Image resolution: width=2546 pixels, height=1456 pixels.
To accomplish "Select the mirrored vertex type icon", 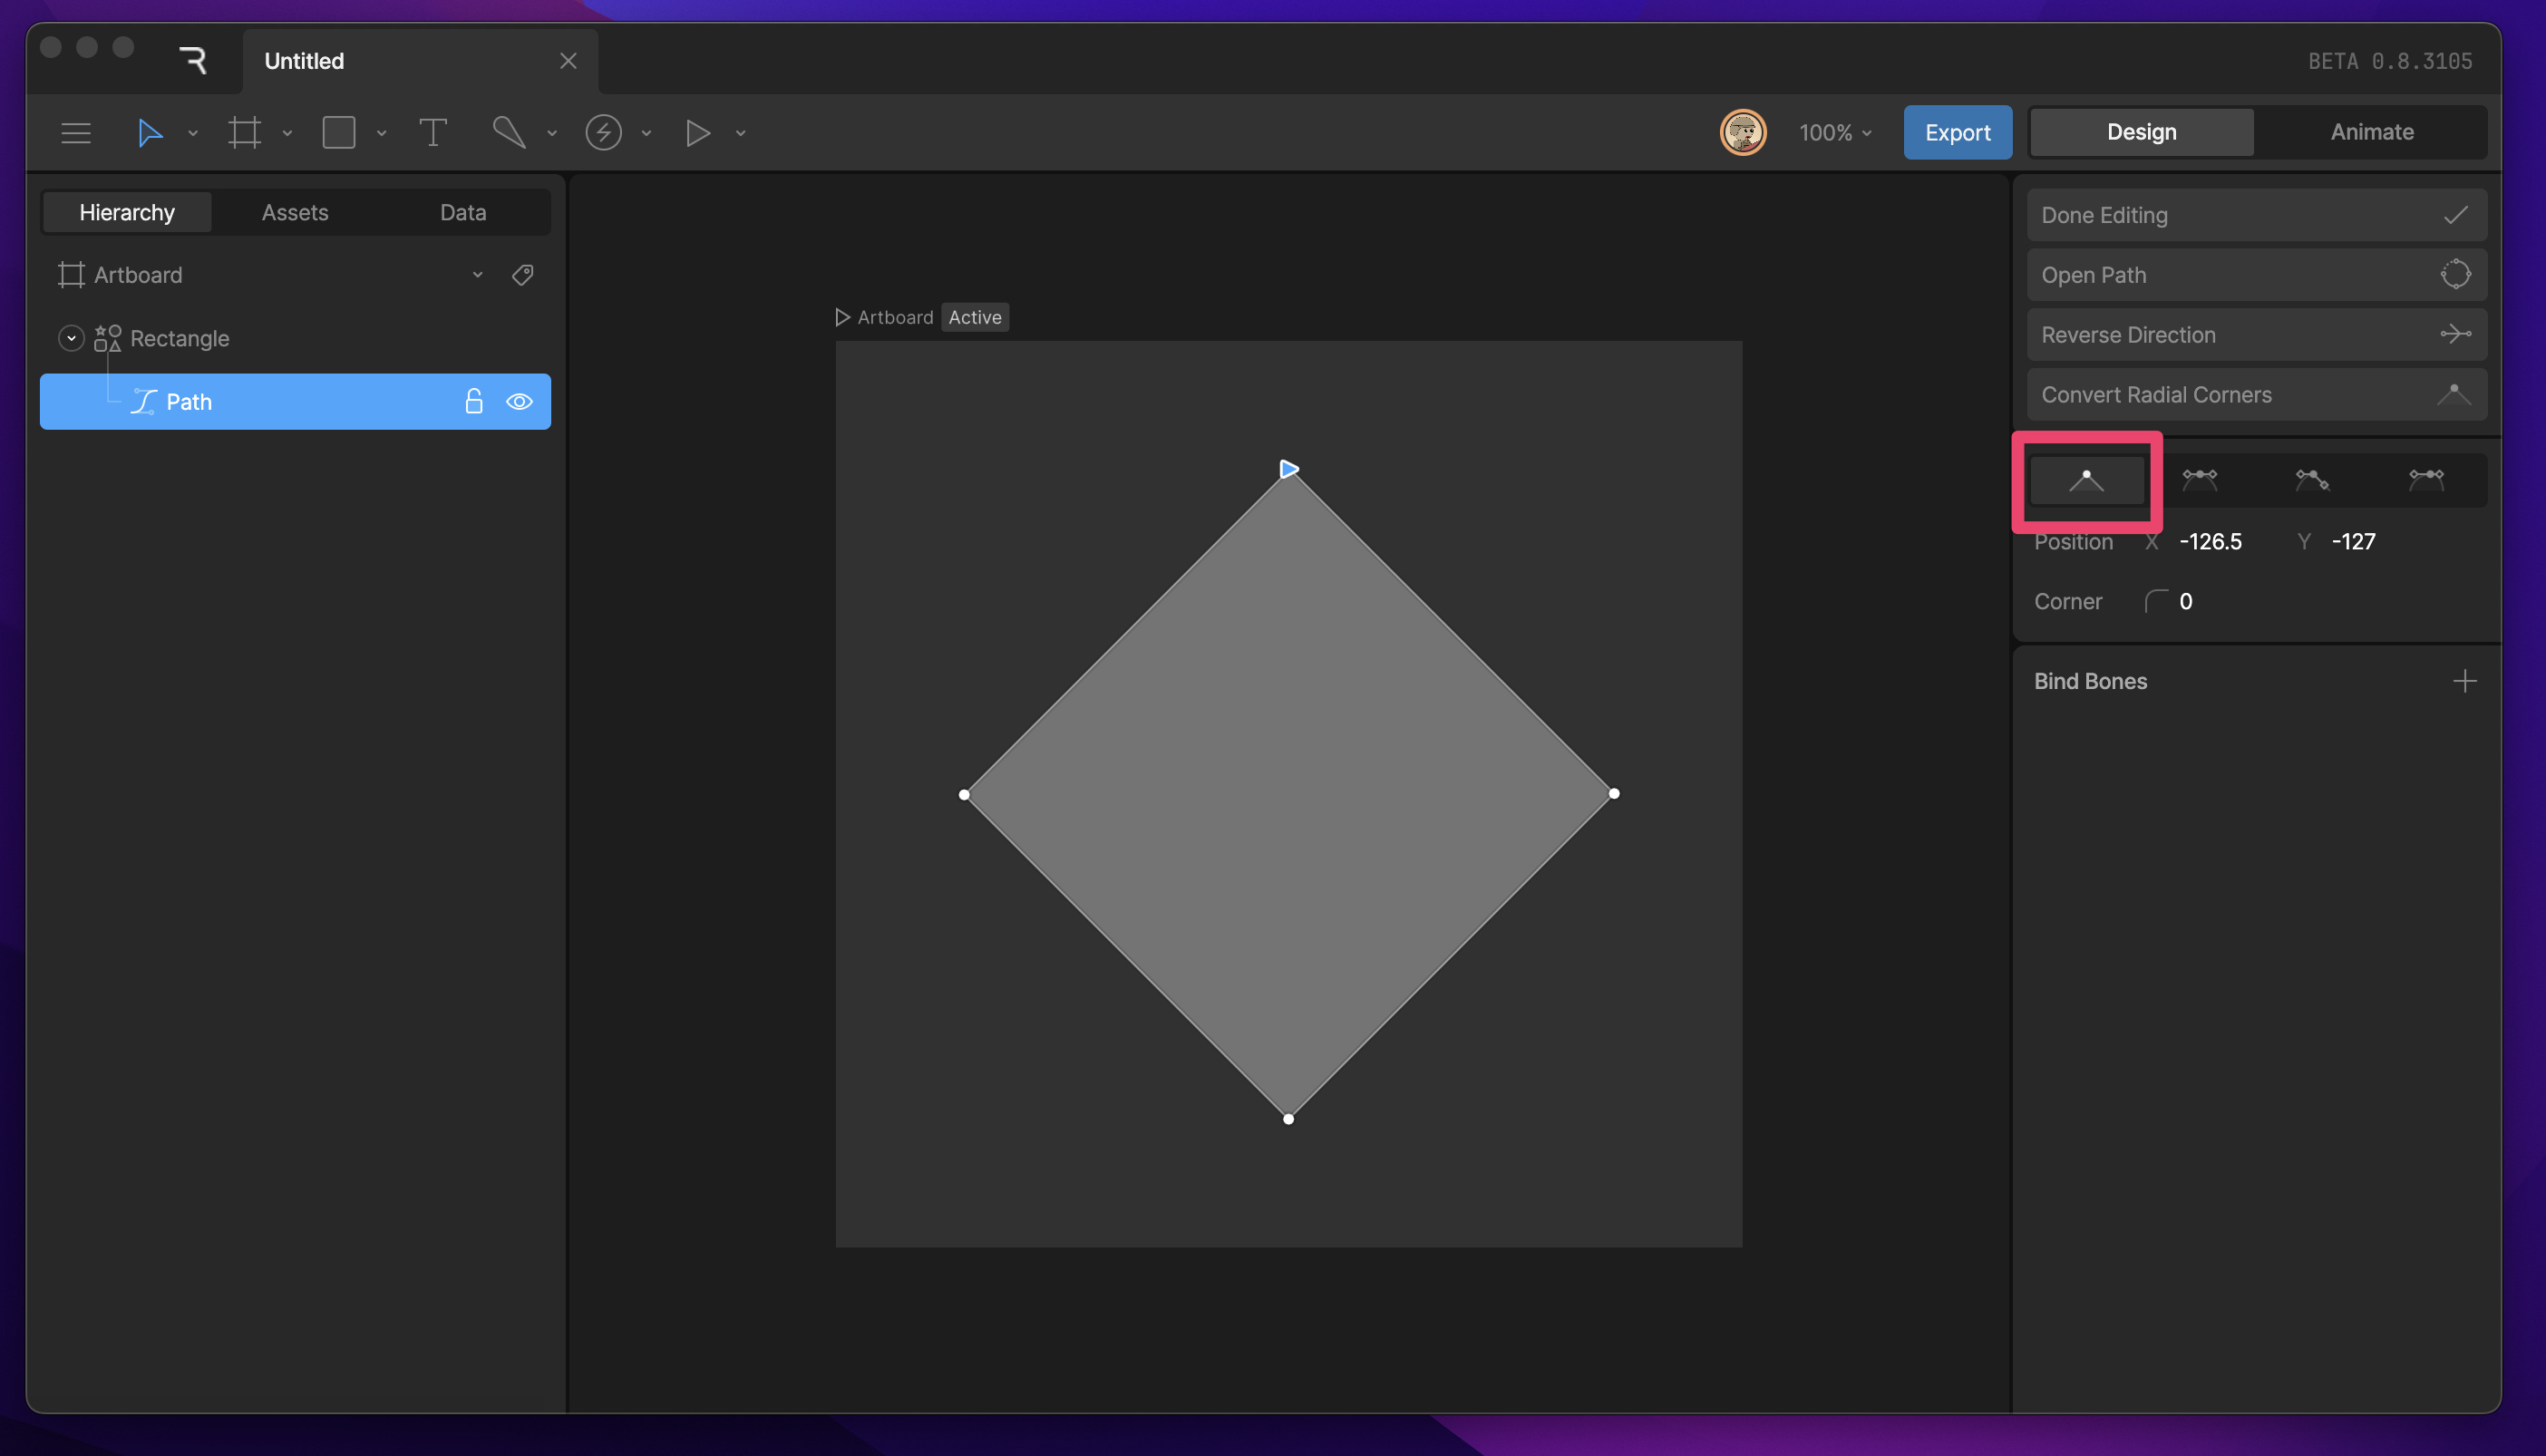I will pyautogui.click(x=2199, y=480).
